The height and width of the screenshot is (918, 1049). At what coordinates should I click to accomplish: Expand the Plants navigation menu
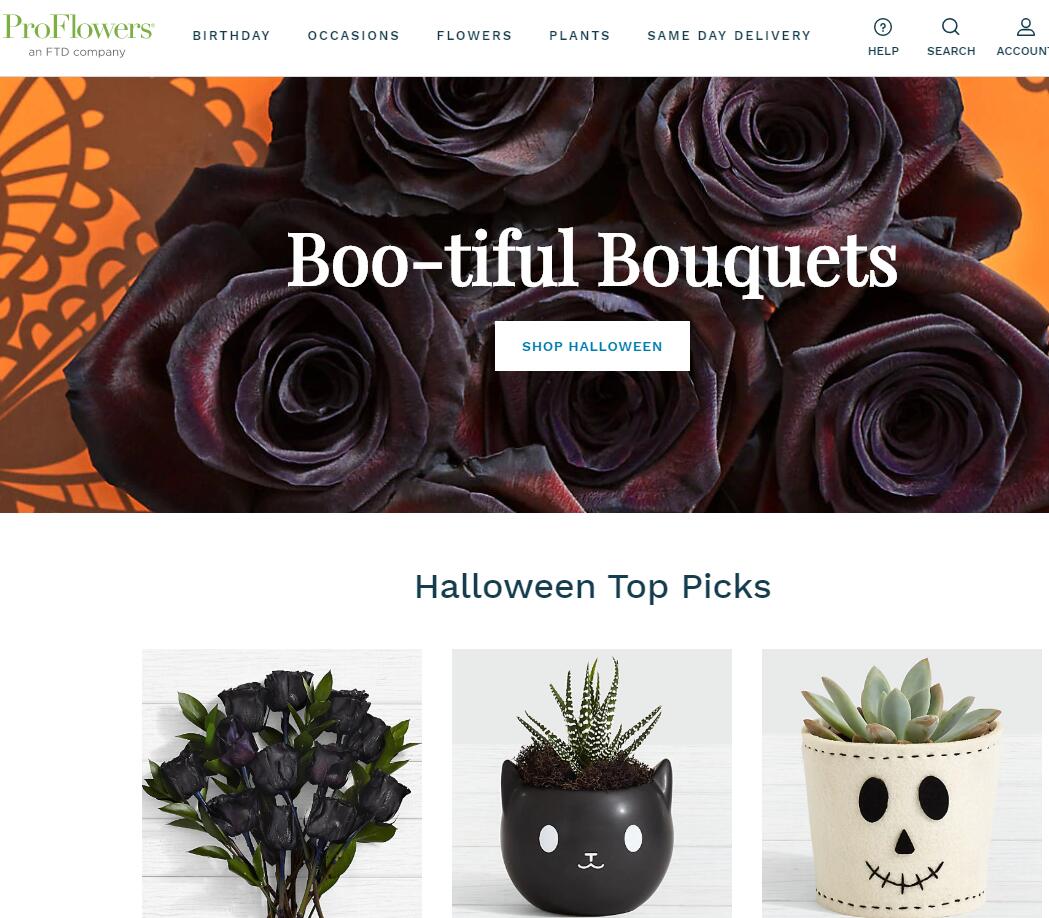click(x=579, y=35)
